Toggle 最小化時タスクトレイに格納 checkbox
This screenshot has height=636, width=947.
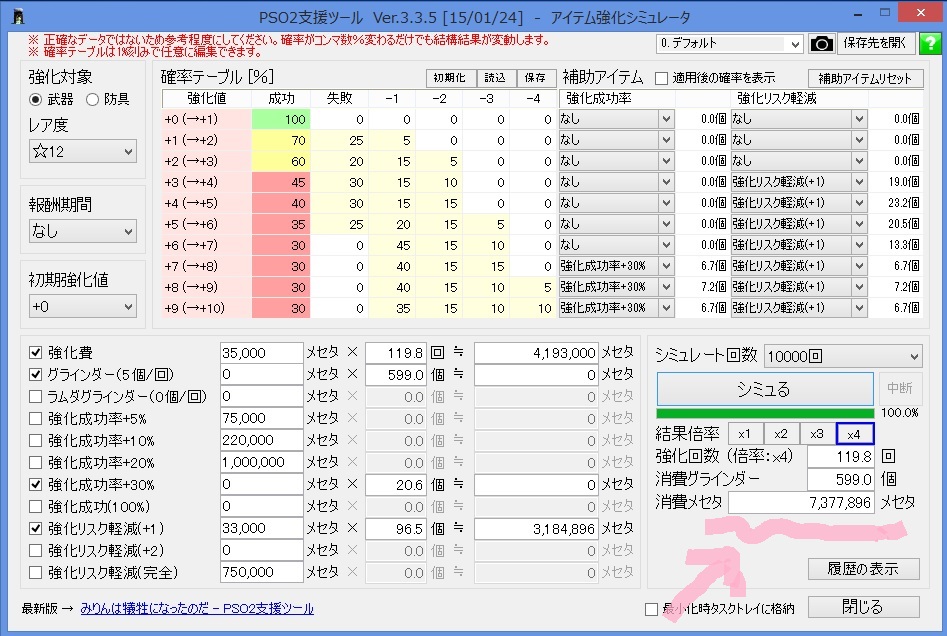(651, 609)
